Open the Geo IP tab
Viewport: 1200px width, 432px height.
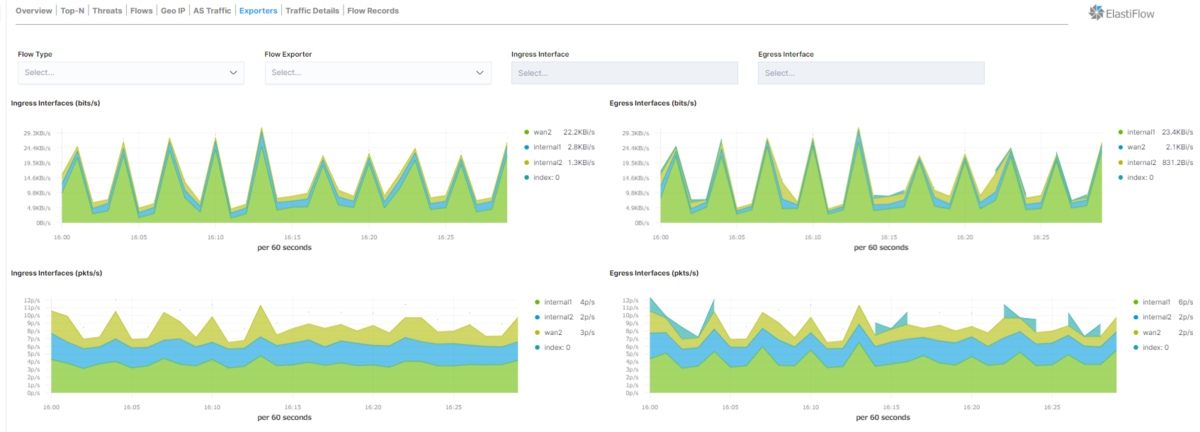coord(173,11)
